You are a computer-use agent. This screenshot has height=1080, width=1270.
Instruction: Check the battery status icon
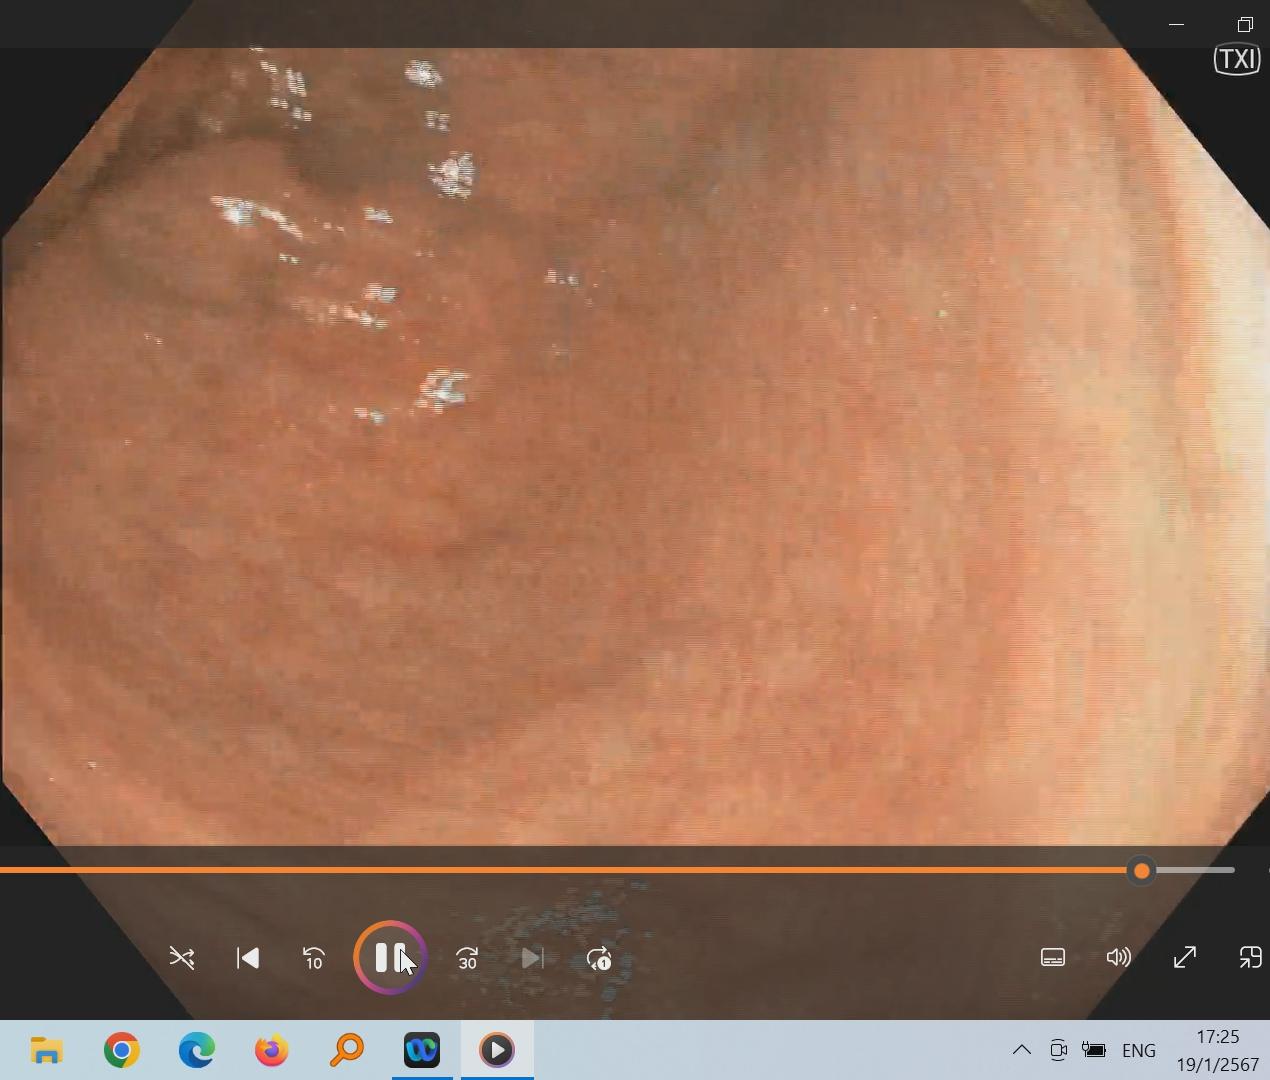1094,1050
